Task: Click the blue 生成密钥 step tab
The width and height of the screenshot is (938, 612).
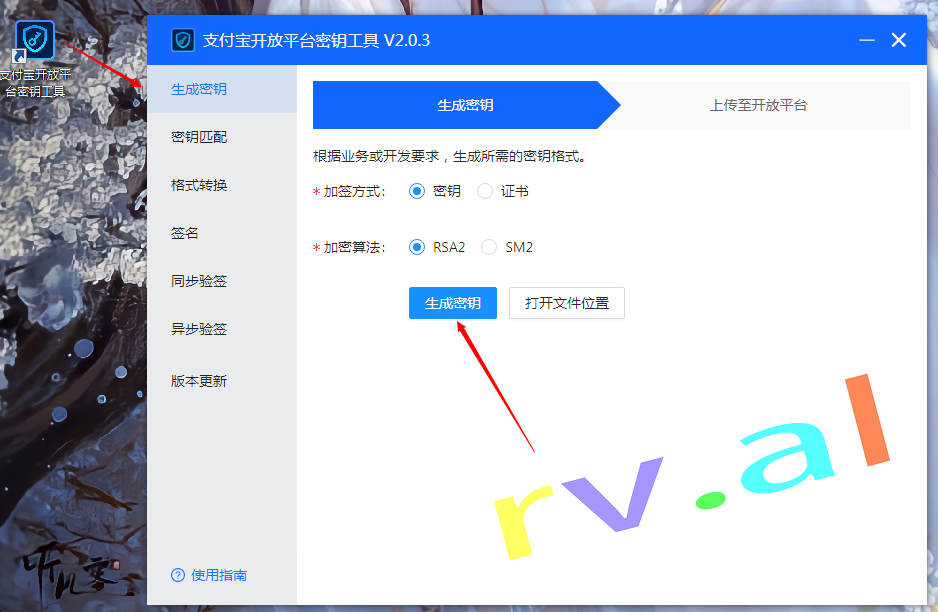Action: point(465,105)
